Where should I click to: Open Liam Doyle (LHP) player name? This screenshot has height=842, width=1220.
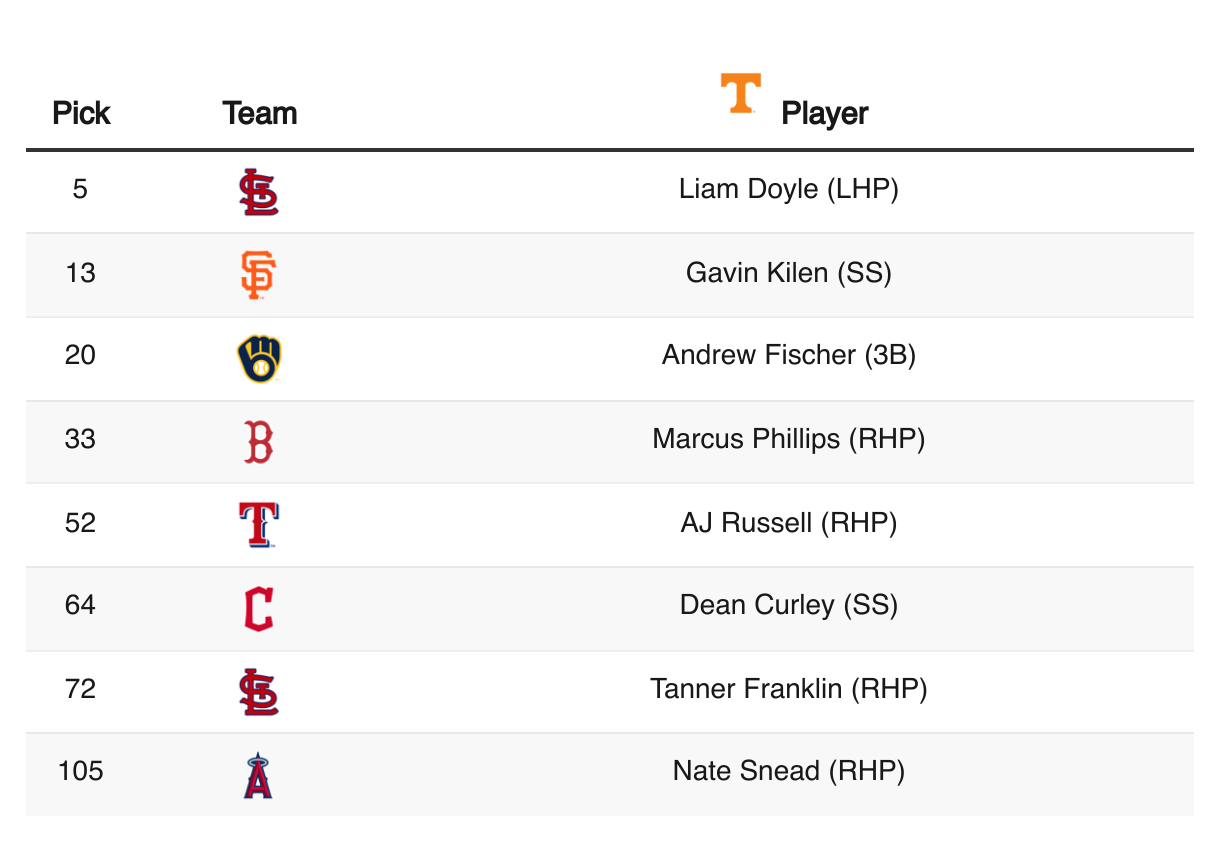pyautogui.click(x=788, y=189)
